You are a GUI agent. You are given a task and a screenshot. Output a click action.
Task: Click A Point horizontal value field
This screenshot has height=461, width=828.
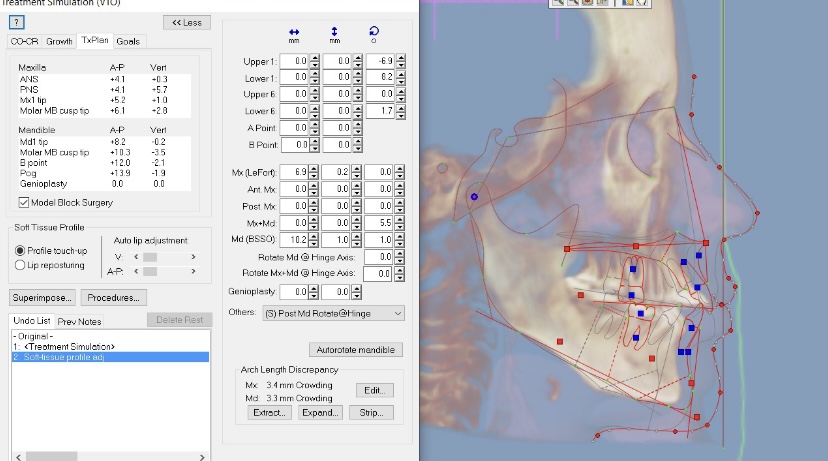tap(295, 128)
